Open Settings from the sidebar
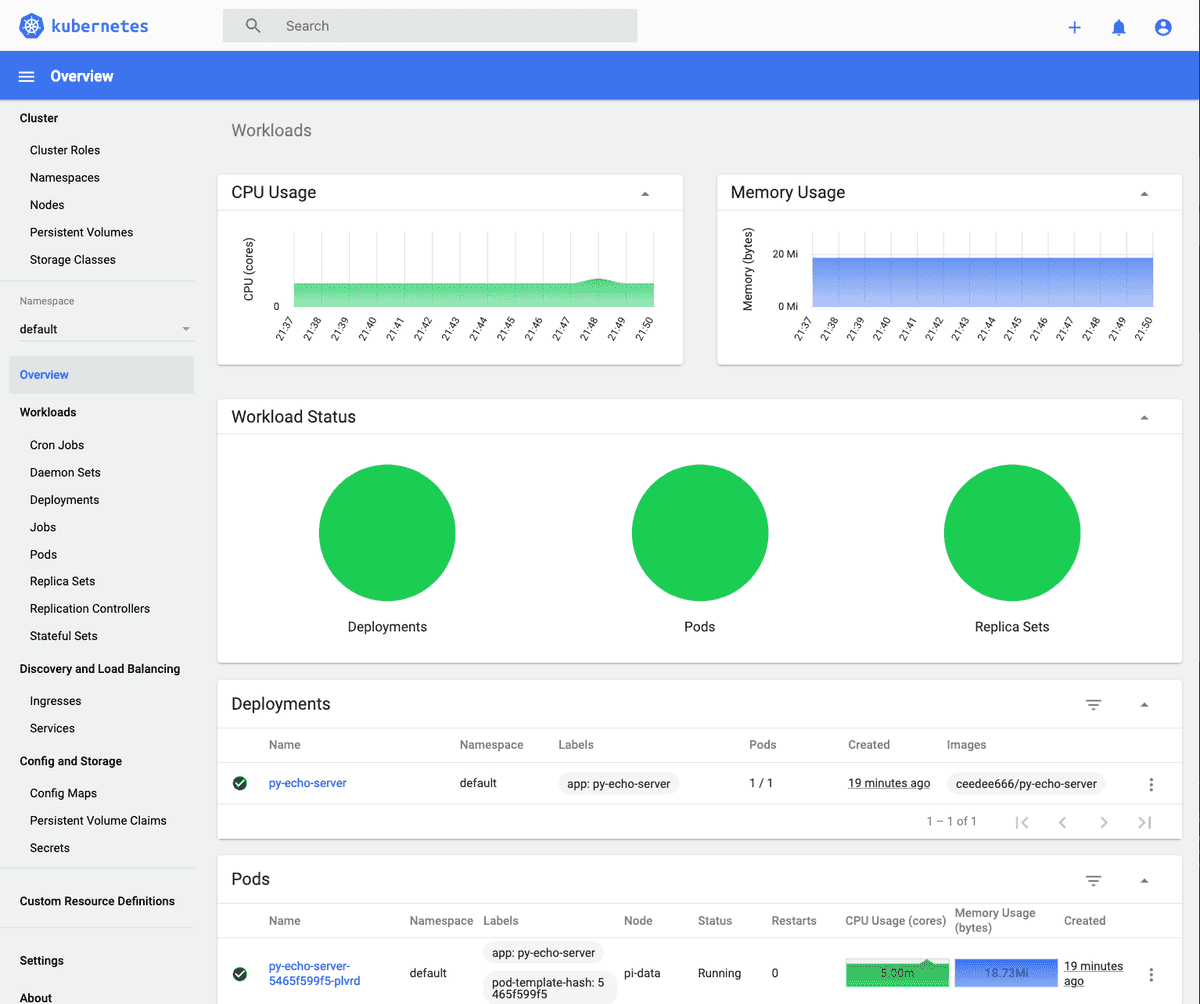The height and width of the screenshot is (1004, 1200). [x=41, y=960]
